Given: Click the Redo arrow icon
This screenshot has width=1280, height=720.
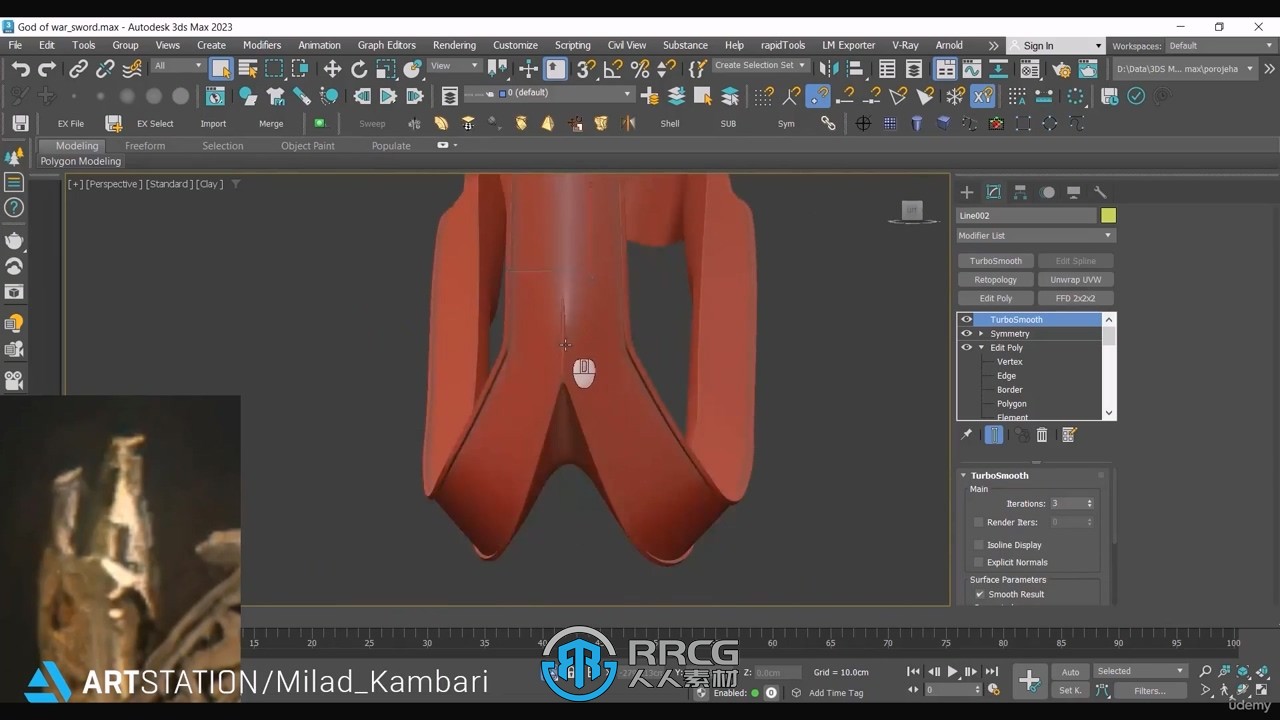Looking at the screenshot, I should coord(46,68).
